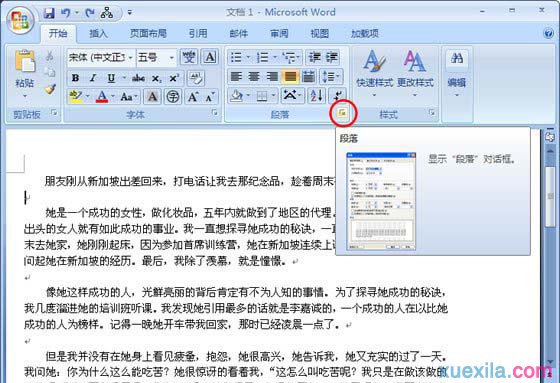Shrink the font size
Screen dimensions: 560x383
[x=210, y=96]
